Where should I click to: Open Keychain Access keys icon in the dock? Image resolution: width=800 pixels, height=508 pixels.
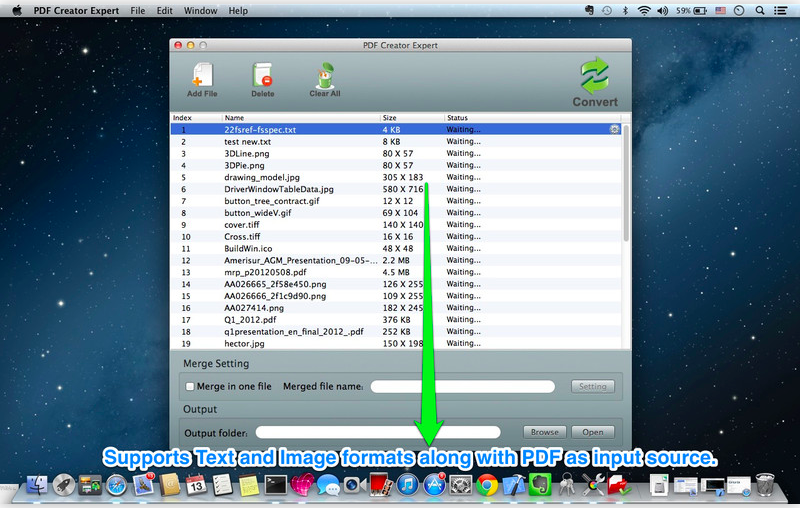(x=566, y=485)
